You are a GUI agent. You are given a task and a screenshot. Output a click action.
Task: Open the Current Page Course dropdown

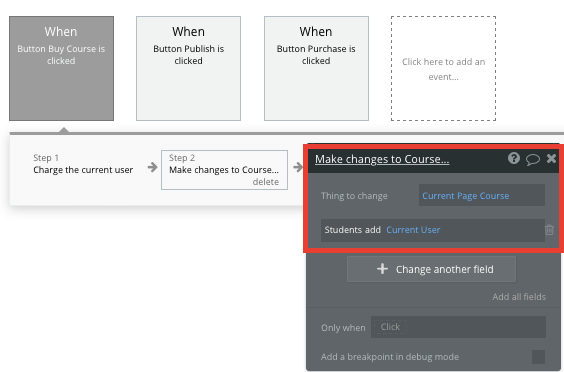482,195
